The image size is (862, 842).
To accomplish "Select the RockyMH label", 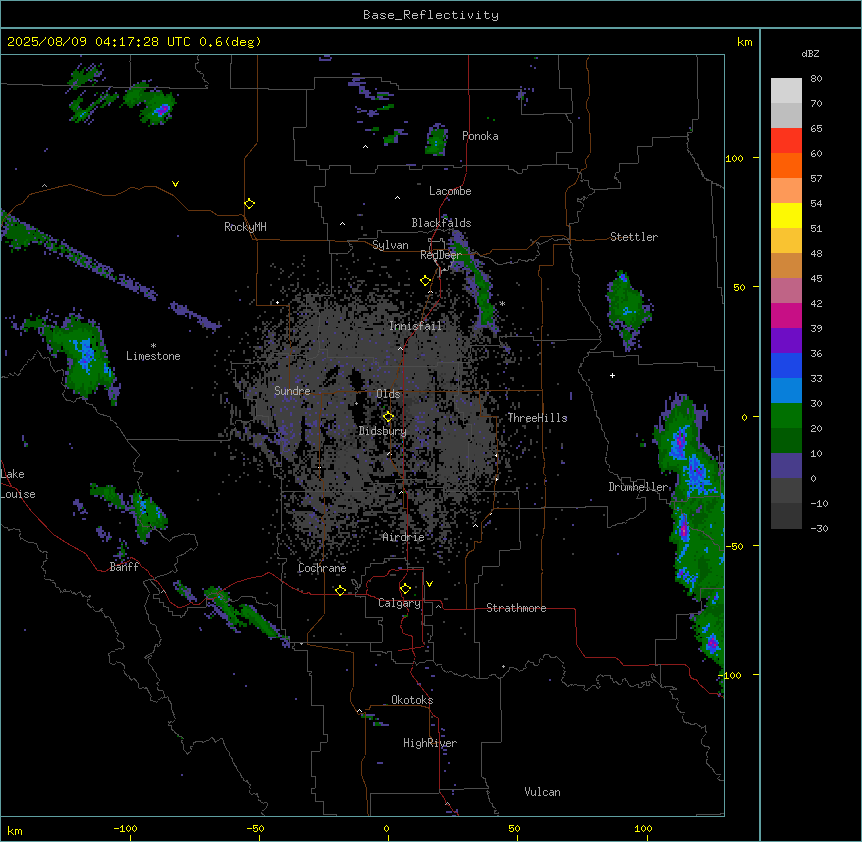I will 245,227.
